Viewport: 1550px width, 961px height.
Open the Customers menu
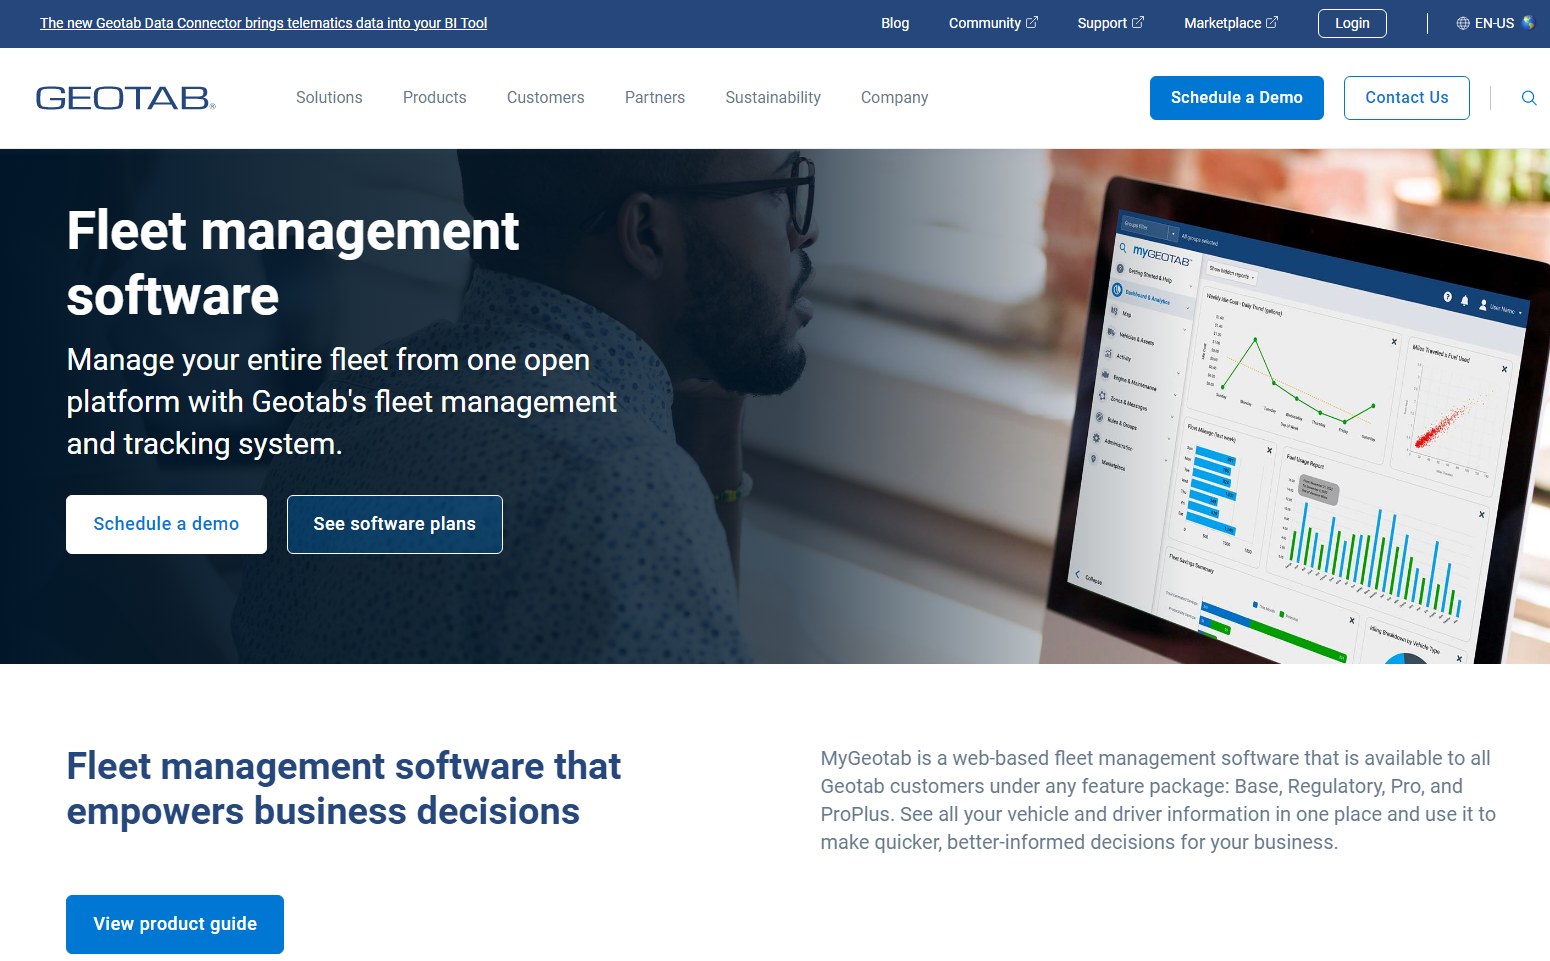coord(546,97)
